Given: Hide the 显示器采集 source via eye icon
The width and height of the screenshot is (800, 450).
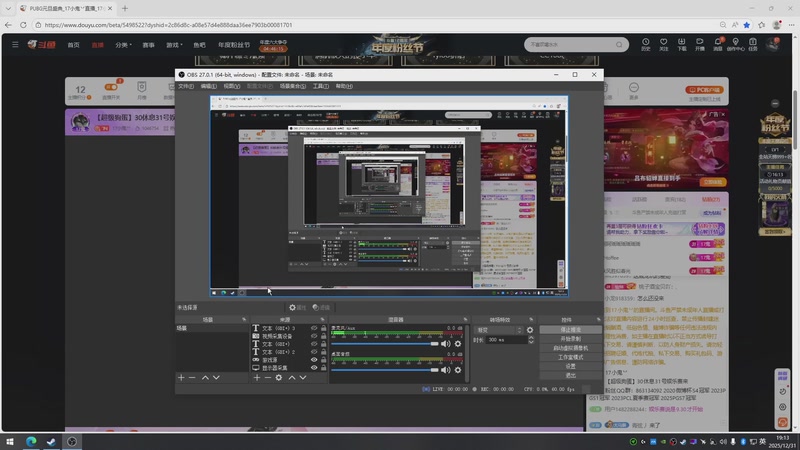Looking at the screenshot, I should tap(314, 368).
